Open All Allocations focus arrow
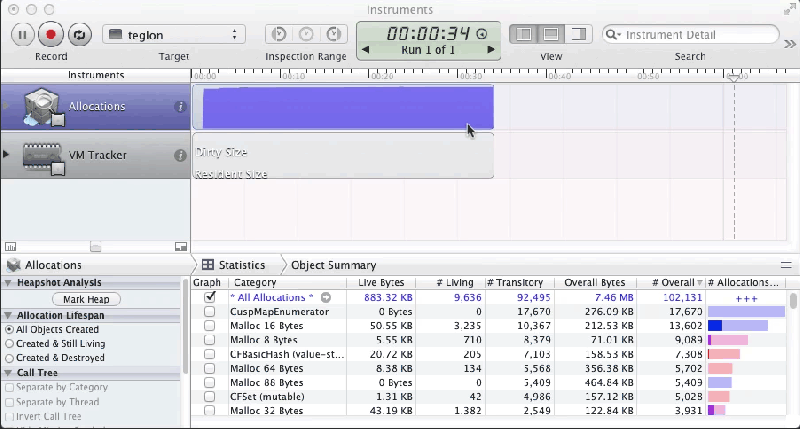 pyautogui.click(x=326, y=297)
